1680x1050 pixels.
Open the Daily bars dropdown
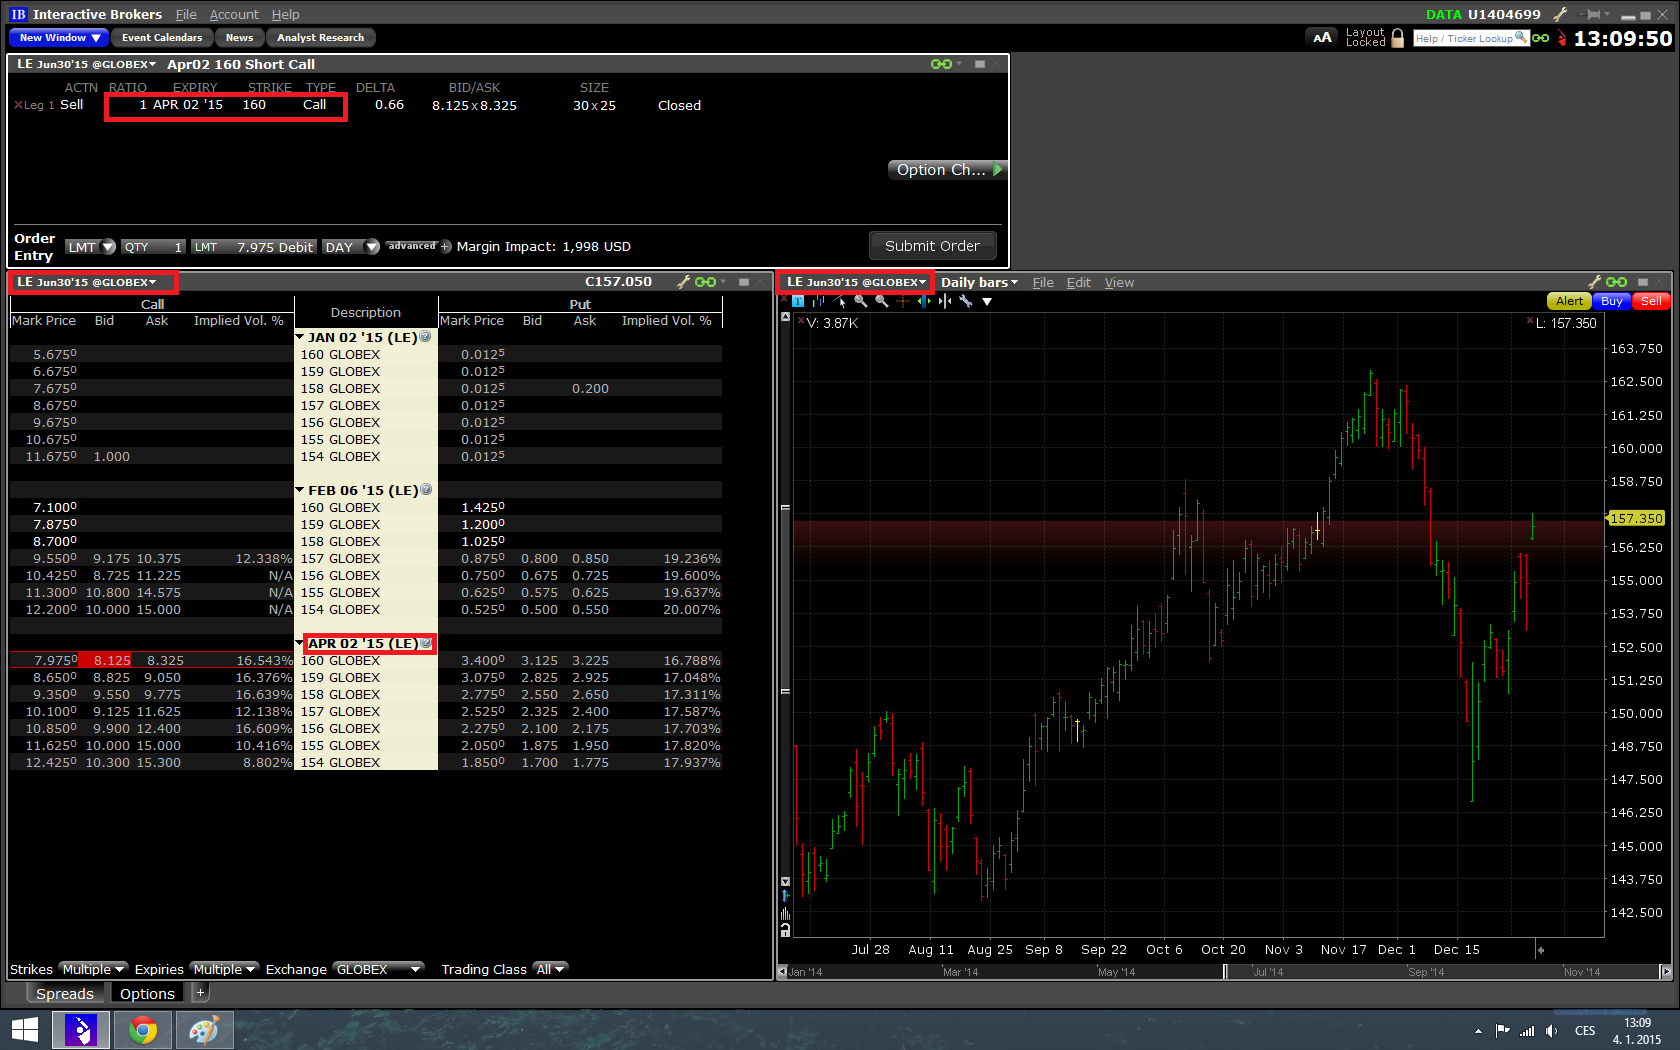(979, 283)
